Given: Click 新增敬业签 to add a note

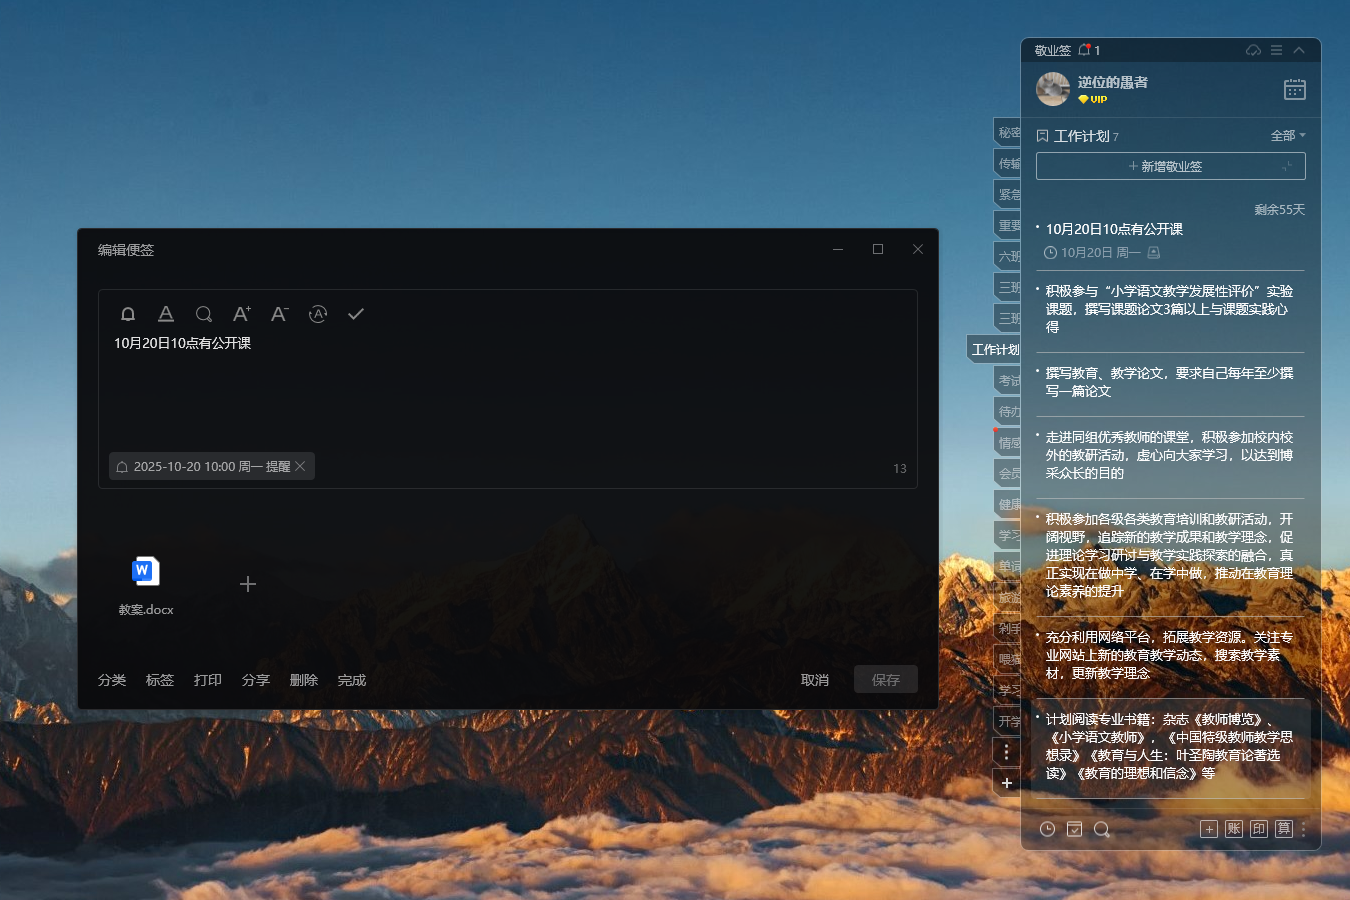Looking at the screenshot, I should click(x=1171, y=166).
